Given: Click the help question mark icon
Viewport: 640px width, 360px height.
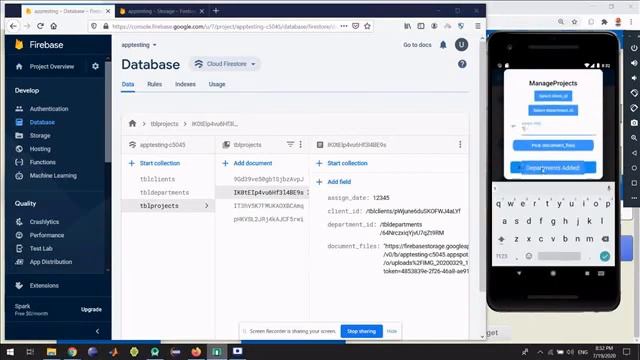Looking at the screenshot, I should point(462,64).
